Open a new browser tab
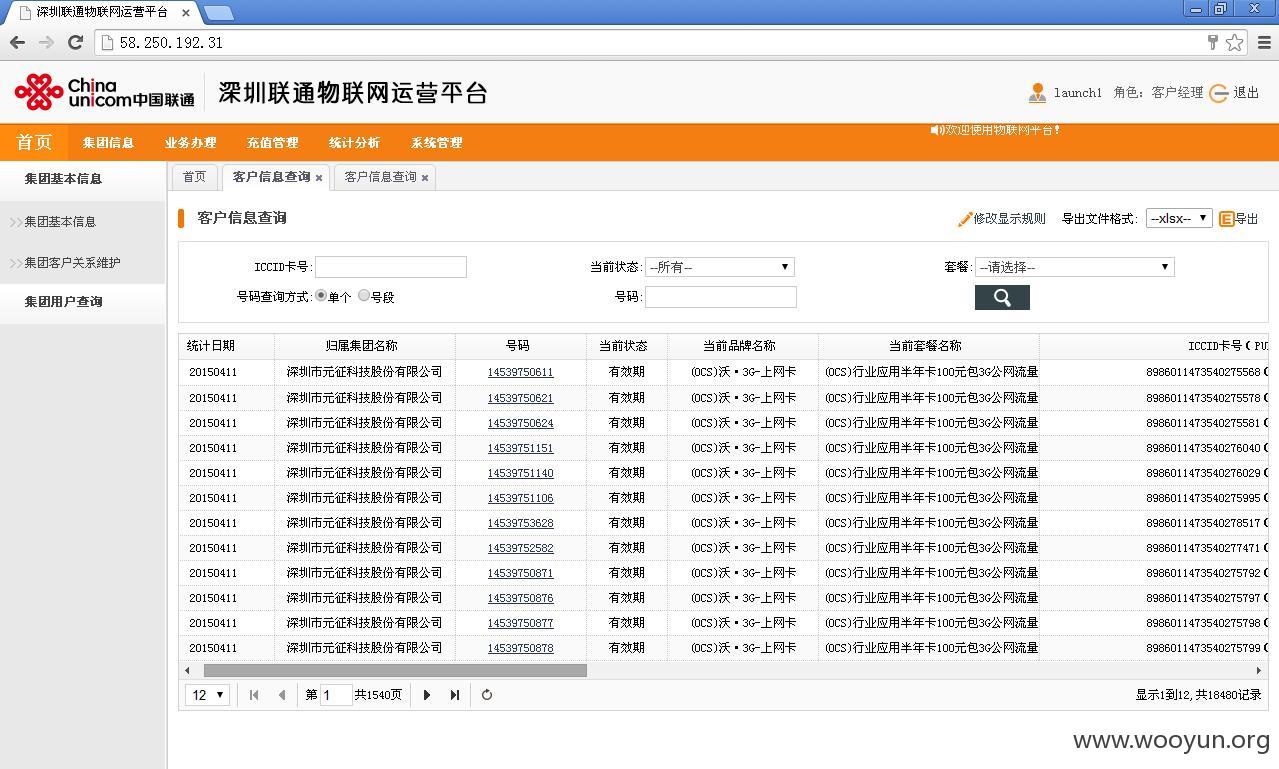This screenshot has width=1279, height=769. (x=219, y=12)
